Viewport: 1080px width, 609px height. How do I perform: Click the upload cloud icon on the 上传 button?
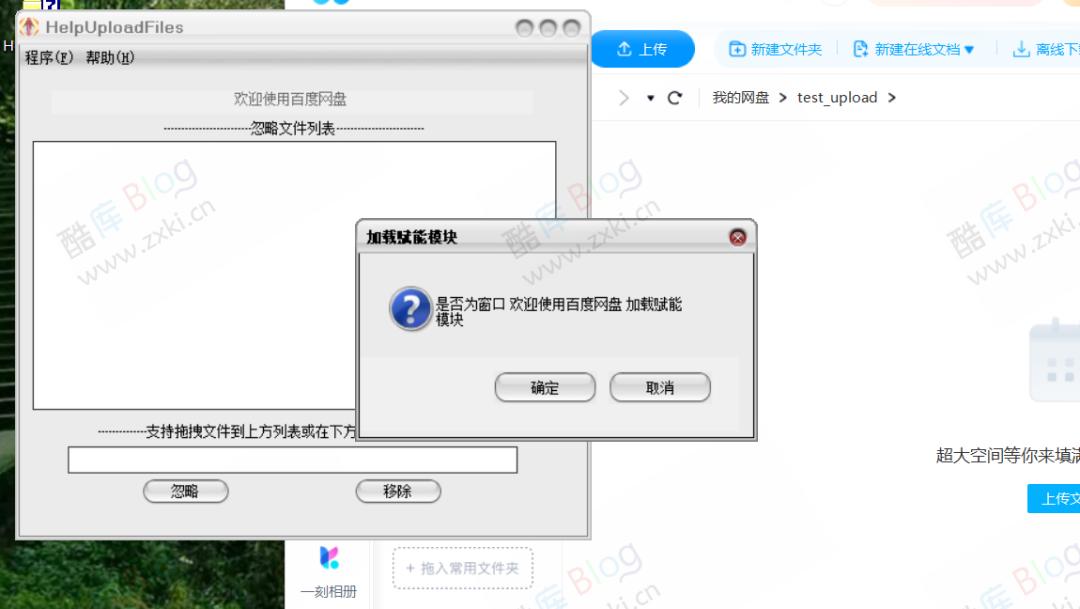(623, 47)
